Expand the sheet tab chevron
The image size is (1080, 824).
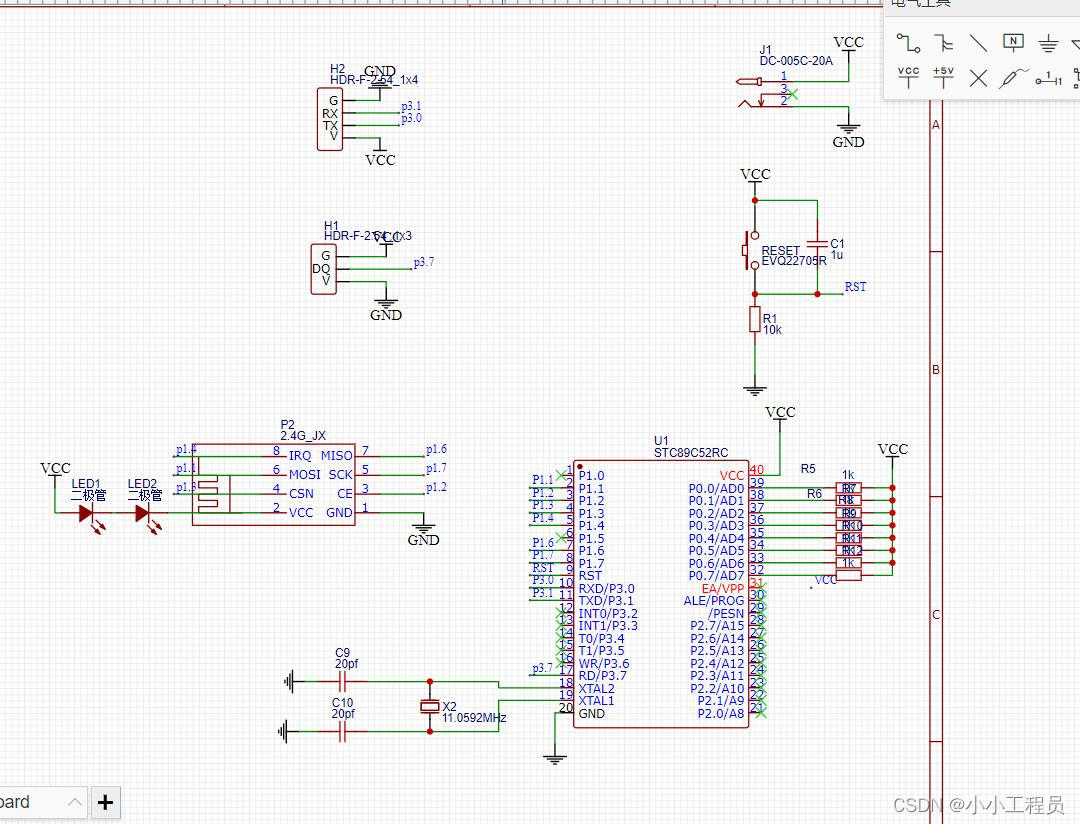point(75,801)
